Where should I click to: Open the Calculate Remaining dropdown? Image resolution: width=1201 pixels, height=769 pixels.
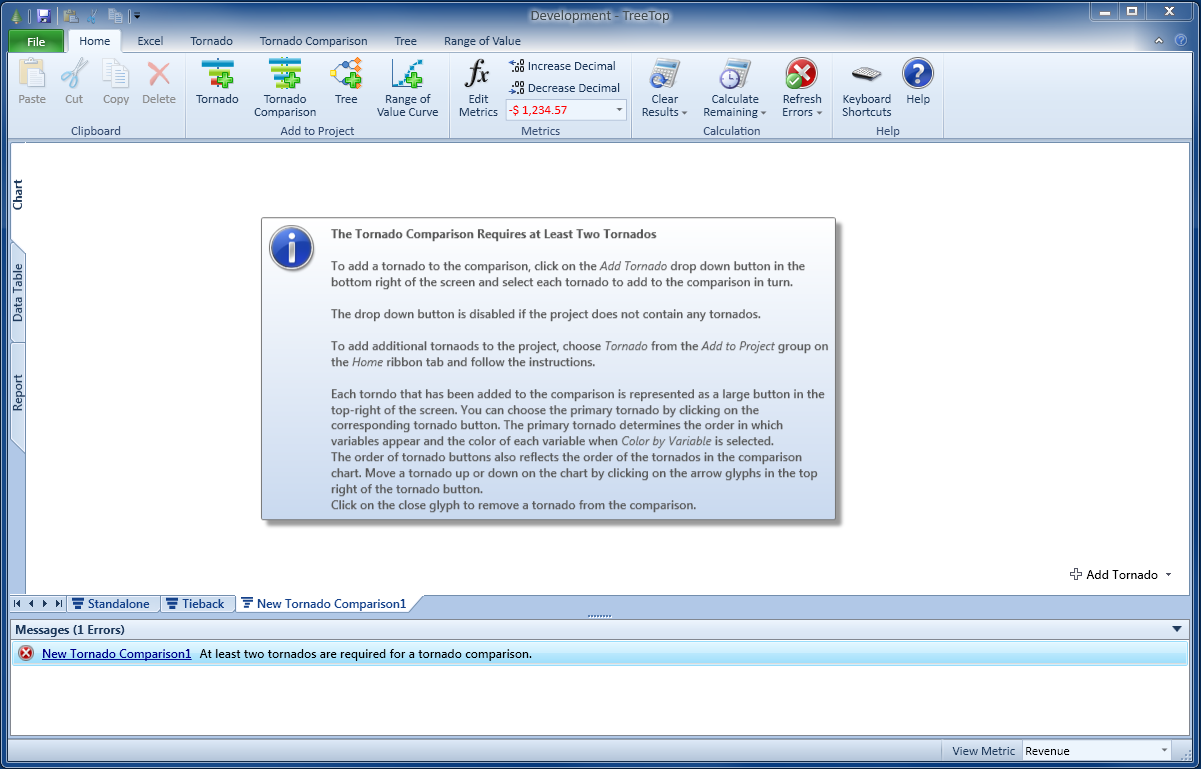click(x=735, y=112)
